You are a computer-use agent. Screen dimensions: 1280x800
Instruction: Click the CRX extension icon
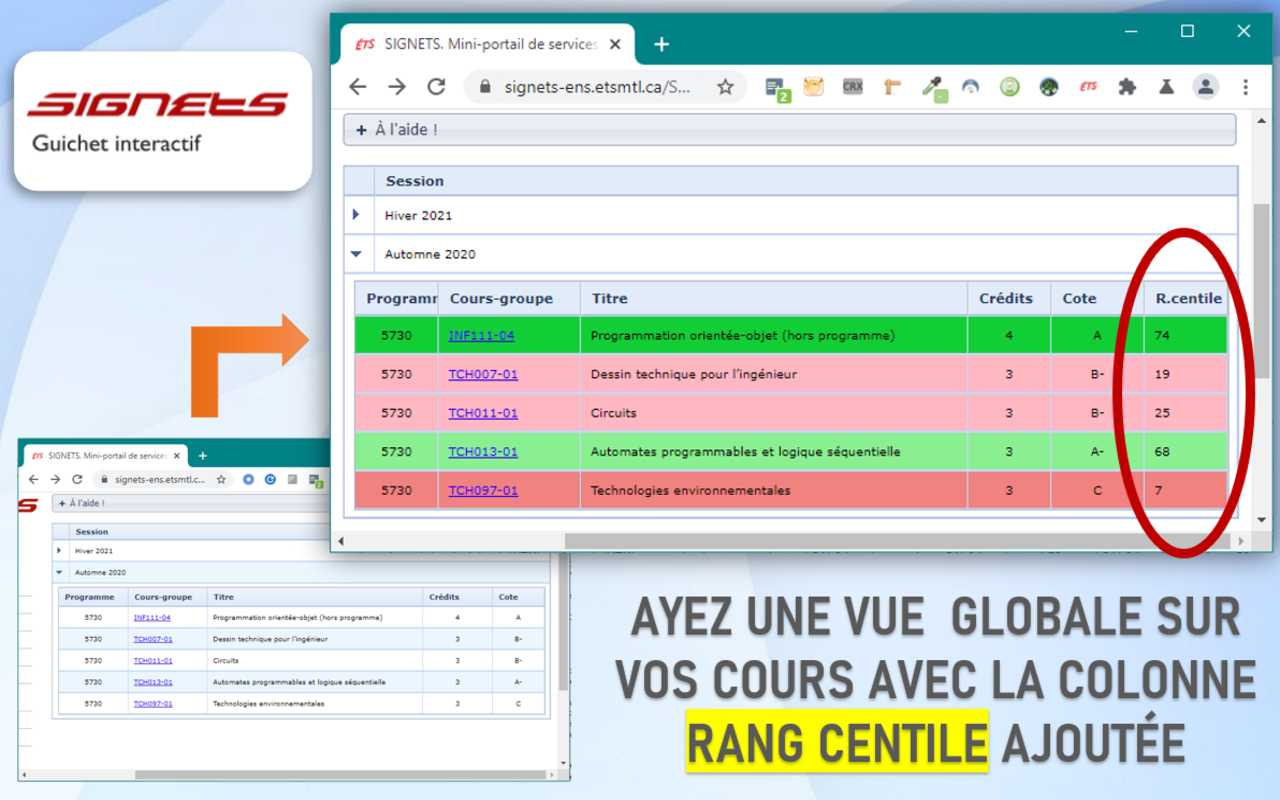point(853,87)
